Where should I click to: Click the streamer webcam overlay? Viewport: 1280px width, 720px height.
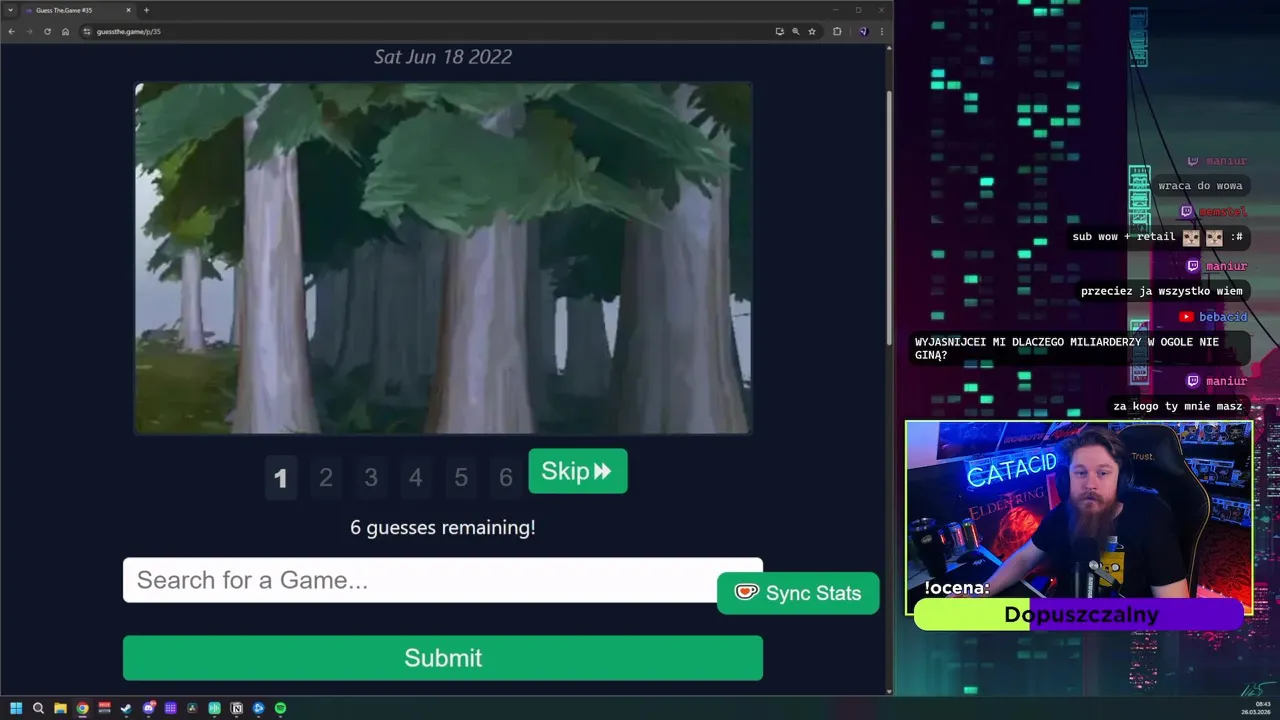coord(1079,516)
